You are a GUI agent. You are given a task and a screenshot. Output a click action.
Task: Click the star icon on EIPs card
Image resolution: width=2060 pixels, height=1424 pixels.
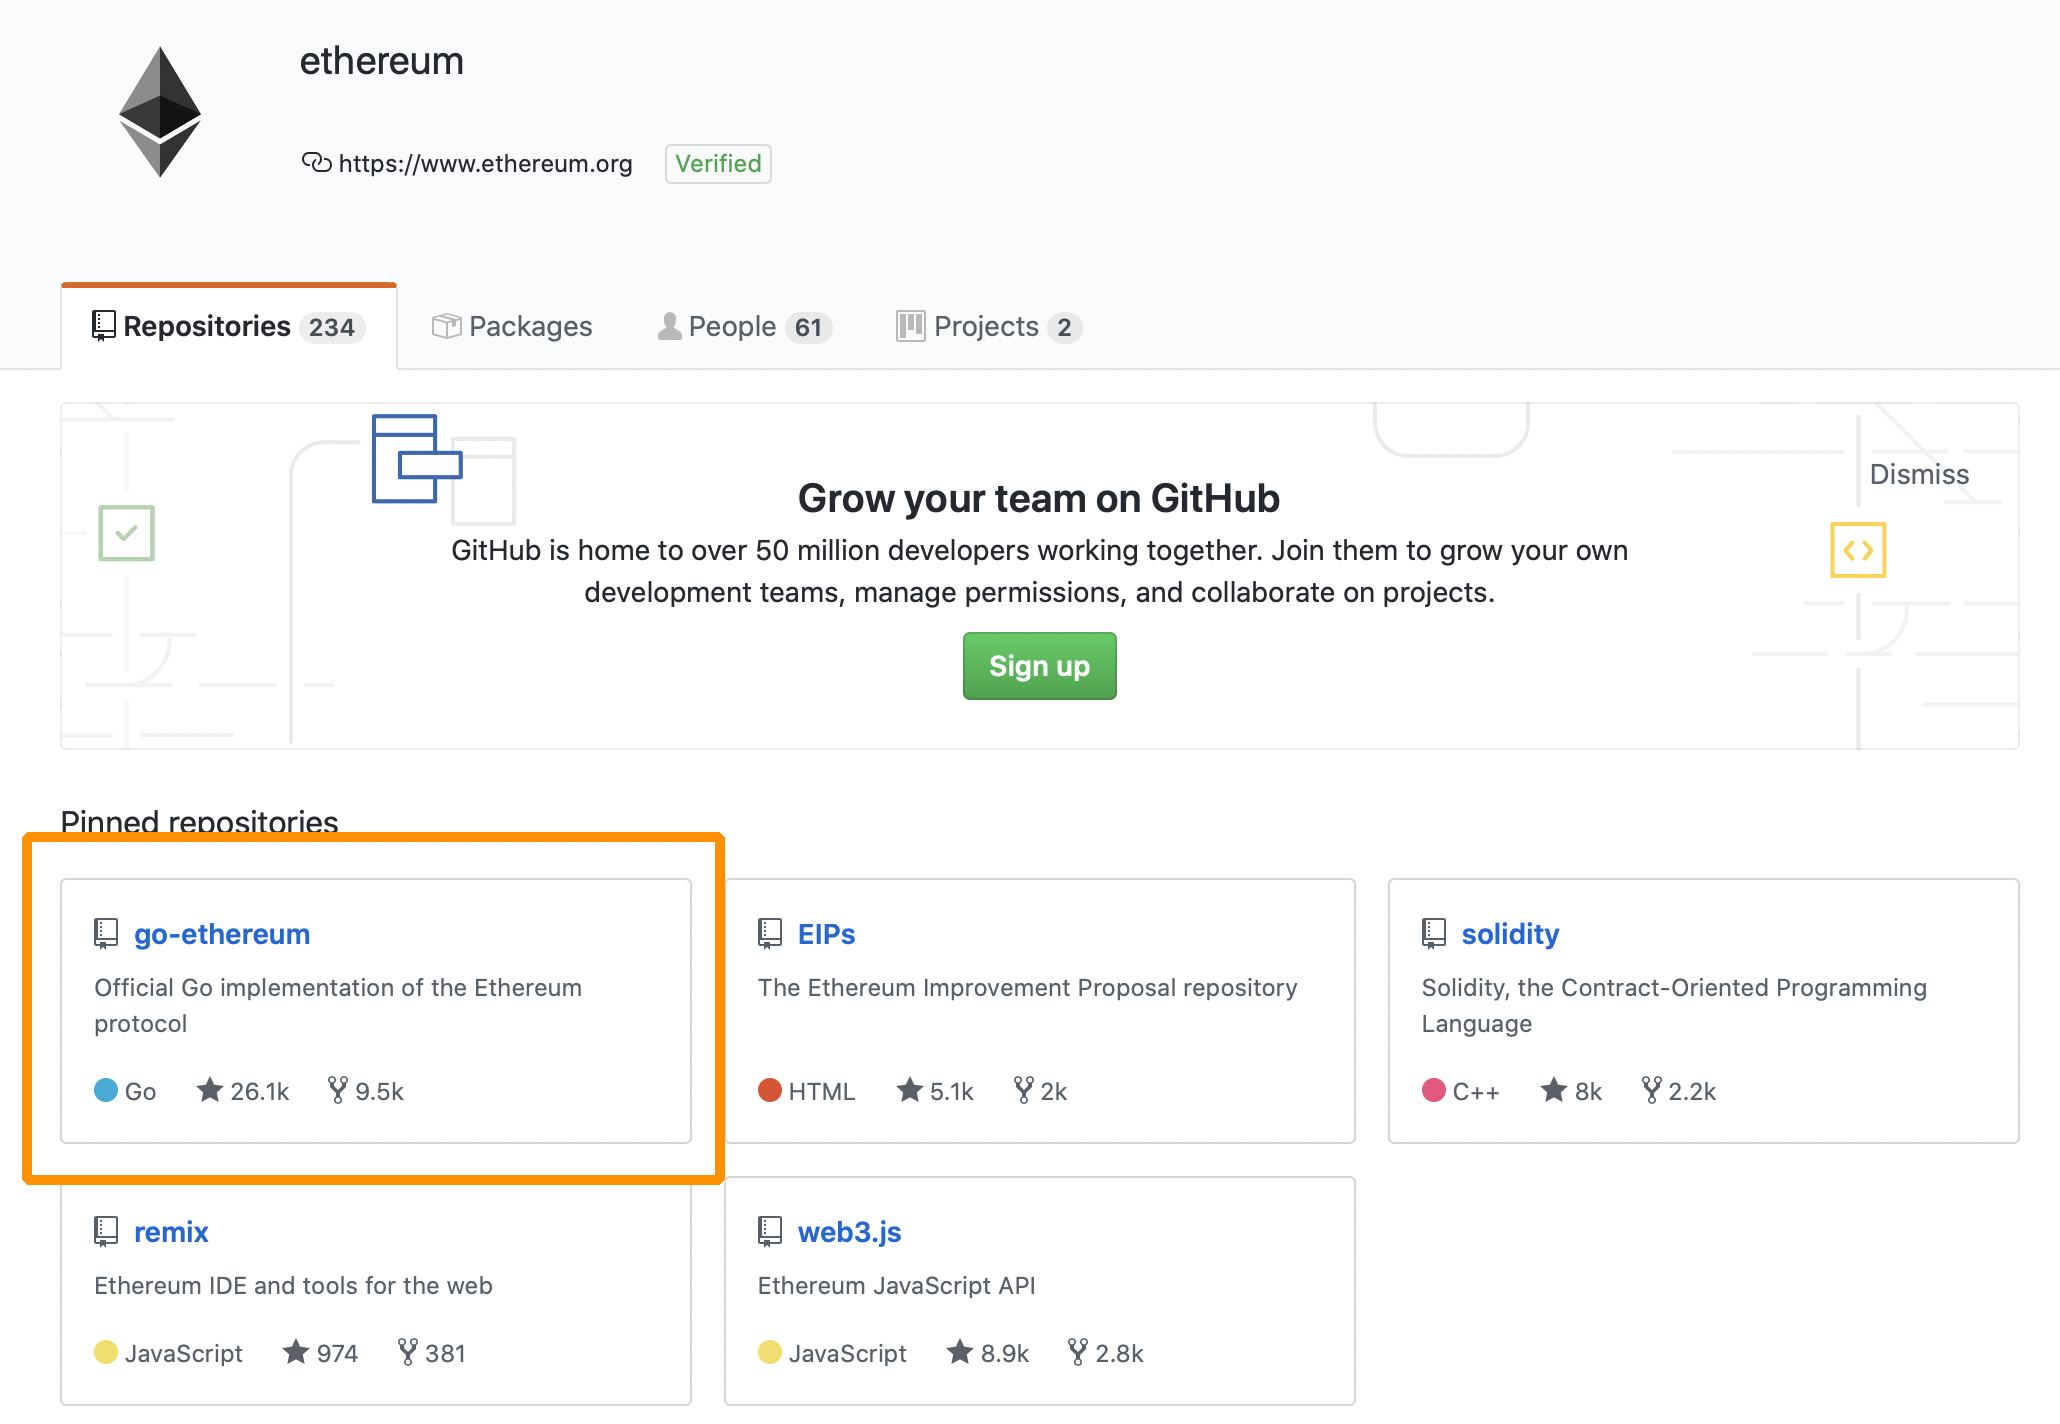click(x=909, y=1089)
